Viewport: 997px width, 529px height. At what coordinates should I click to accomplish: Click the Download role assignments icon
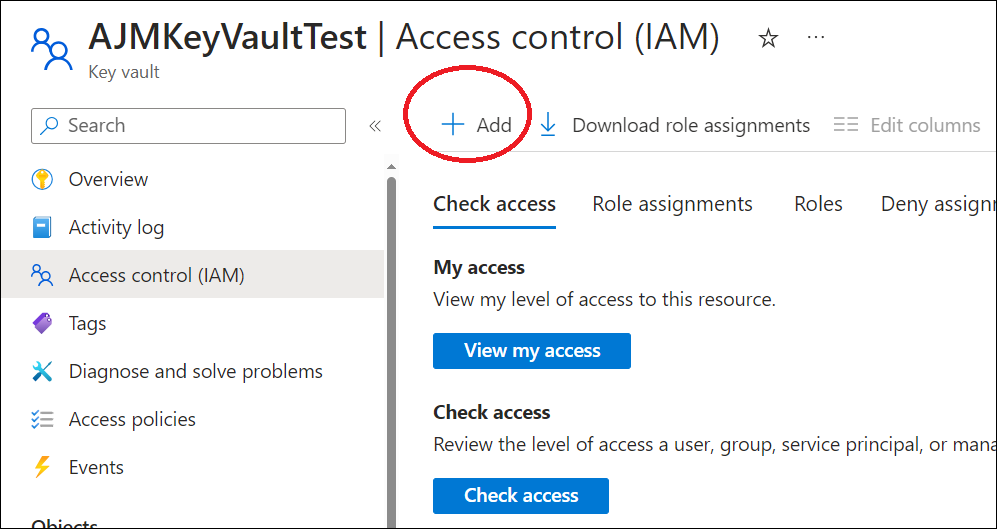pos(548,125)
